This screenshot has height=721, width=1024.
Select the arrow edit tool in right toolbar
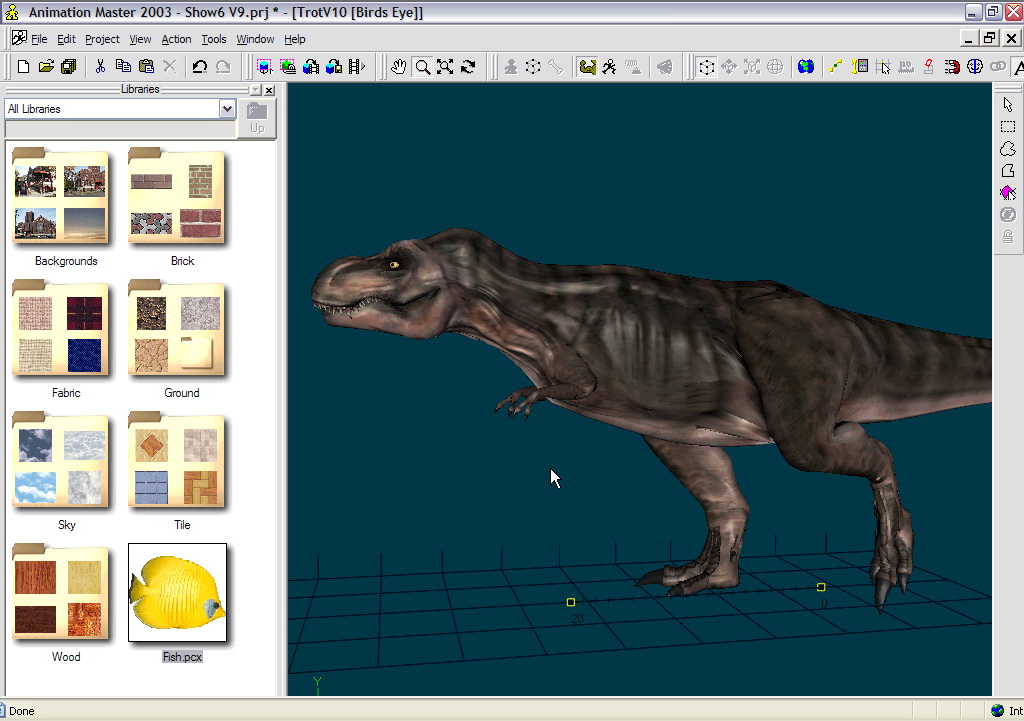tap(1008, 105)
